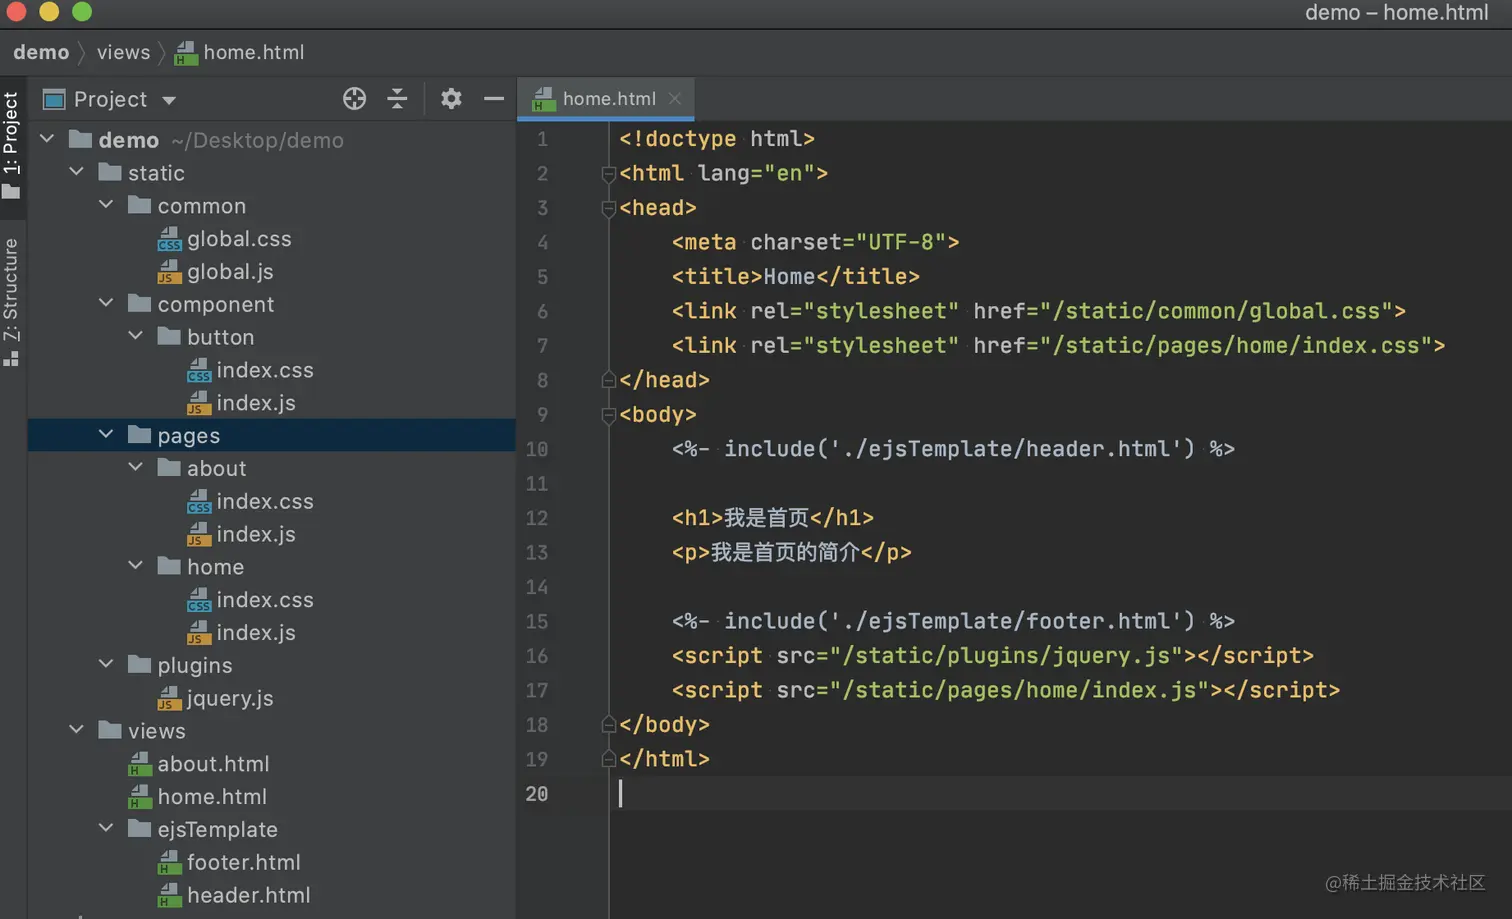The image size is (1512, 919).
Task: Click the collapse all icon in Project panel
Action: point(397,98)
